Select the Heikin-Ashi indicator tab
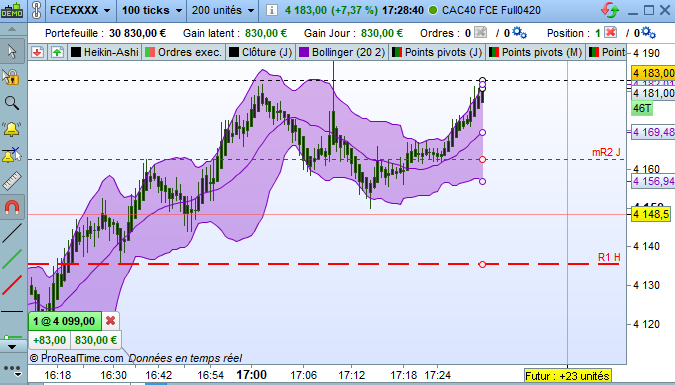The height and width of the screenshot is (385, 675). pos(105,52)
